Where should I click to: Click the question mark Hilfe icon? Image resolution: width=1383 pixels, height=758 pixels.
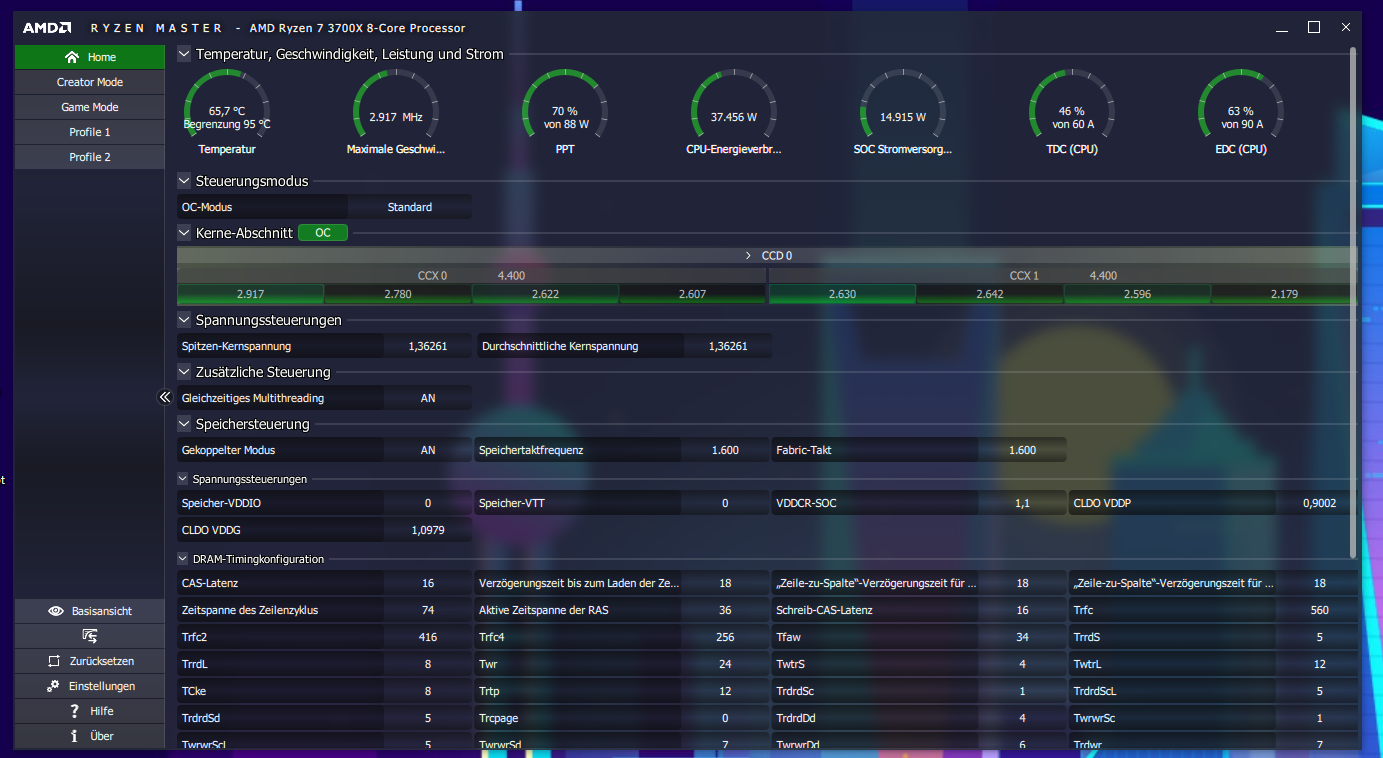tap(74, 711)
